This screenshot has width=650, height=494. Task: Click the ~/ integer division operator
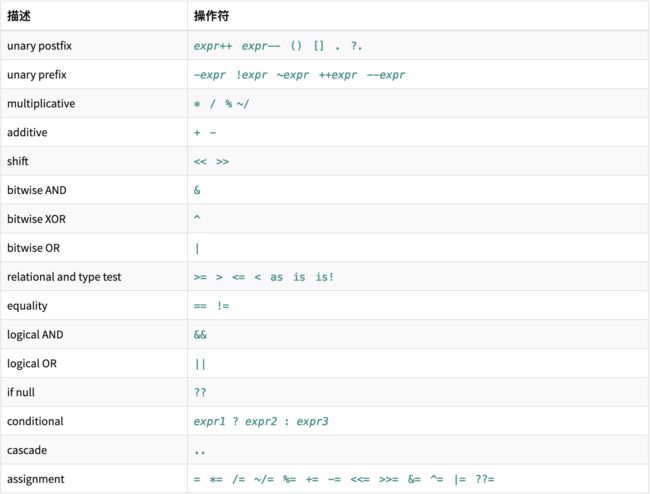click(x=243, y=104)
